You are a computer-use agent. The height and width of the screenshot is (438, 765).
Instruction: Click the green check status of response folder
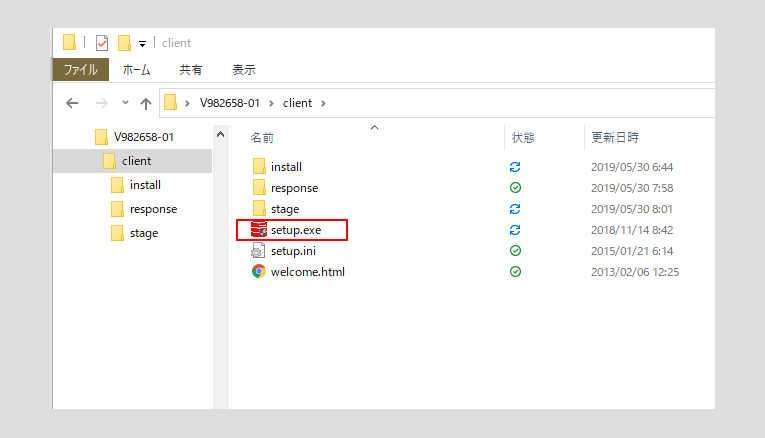(x=515, y=188)
